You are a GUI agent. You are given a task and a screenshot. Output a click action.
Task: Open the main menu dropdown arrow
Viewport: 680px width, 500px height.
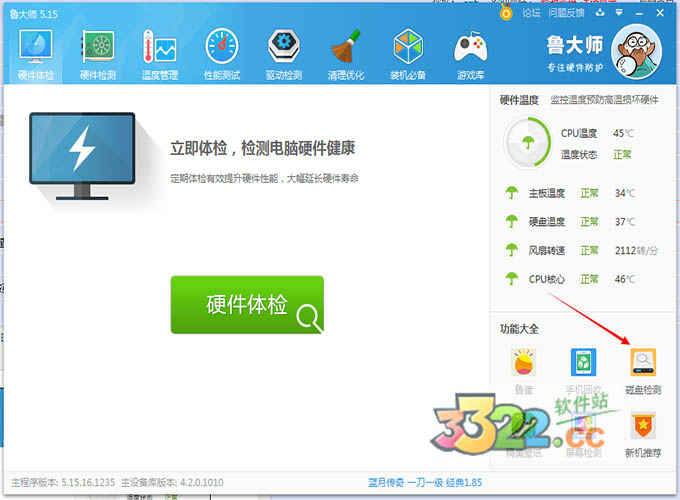[619, 13]
